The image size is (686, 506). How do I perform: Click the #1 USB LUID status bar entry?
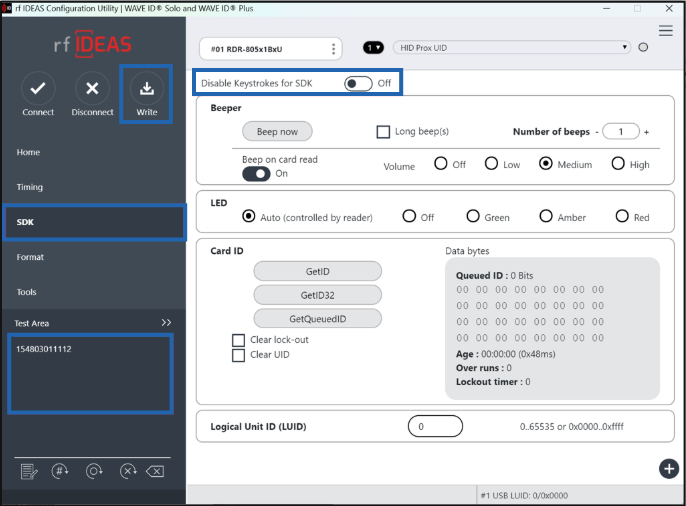pyautogui.click(x=524, y=496)
